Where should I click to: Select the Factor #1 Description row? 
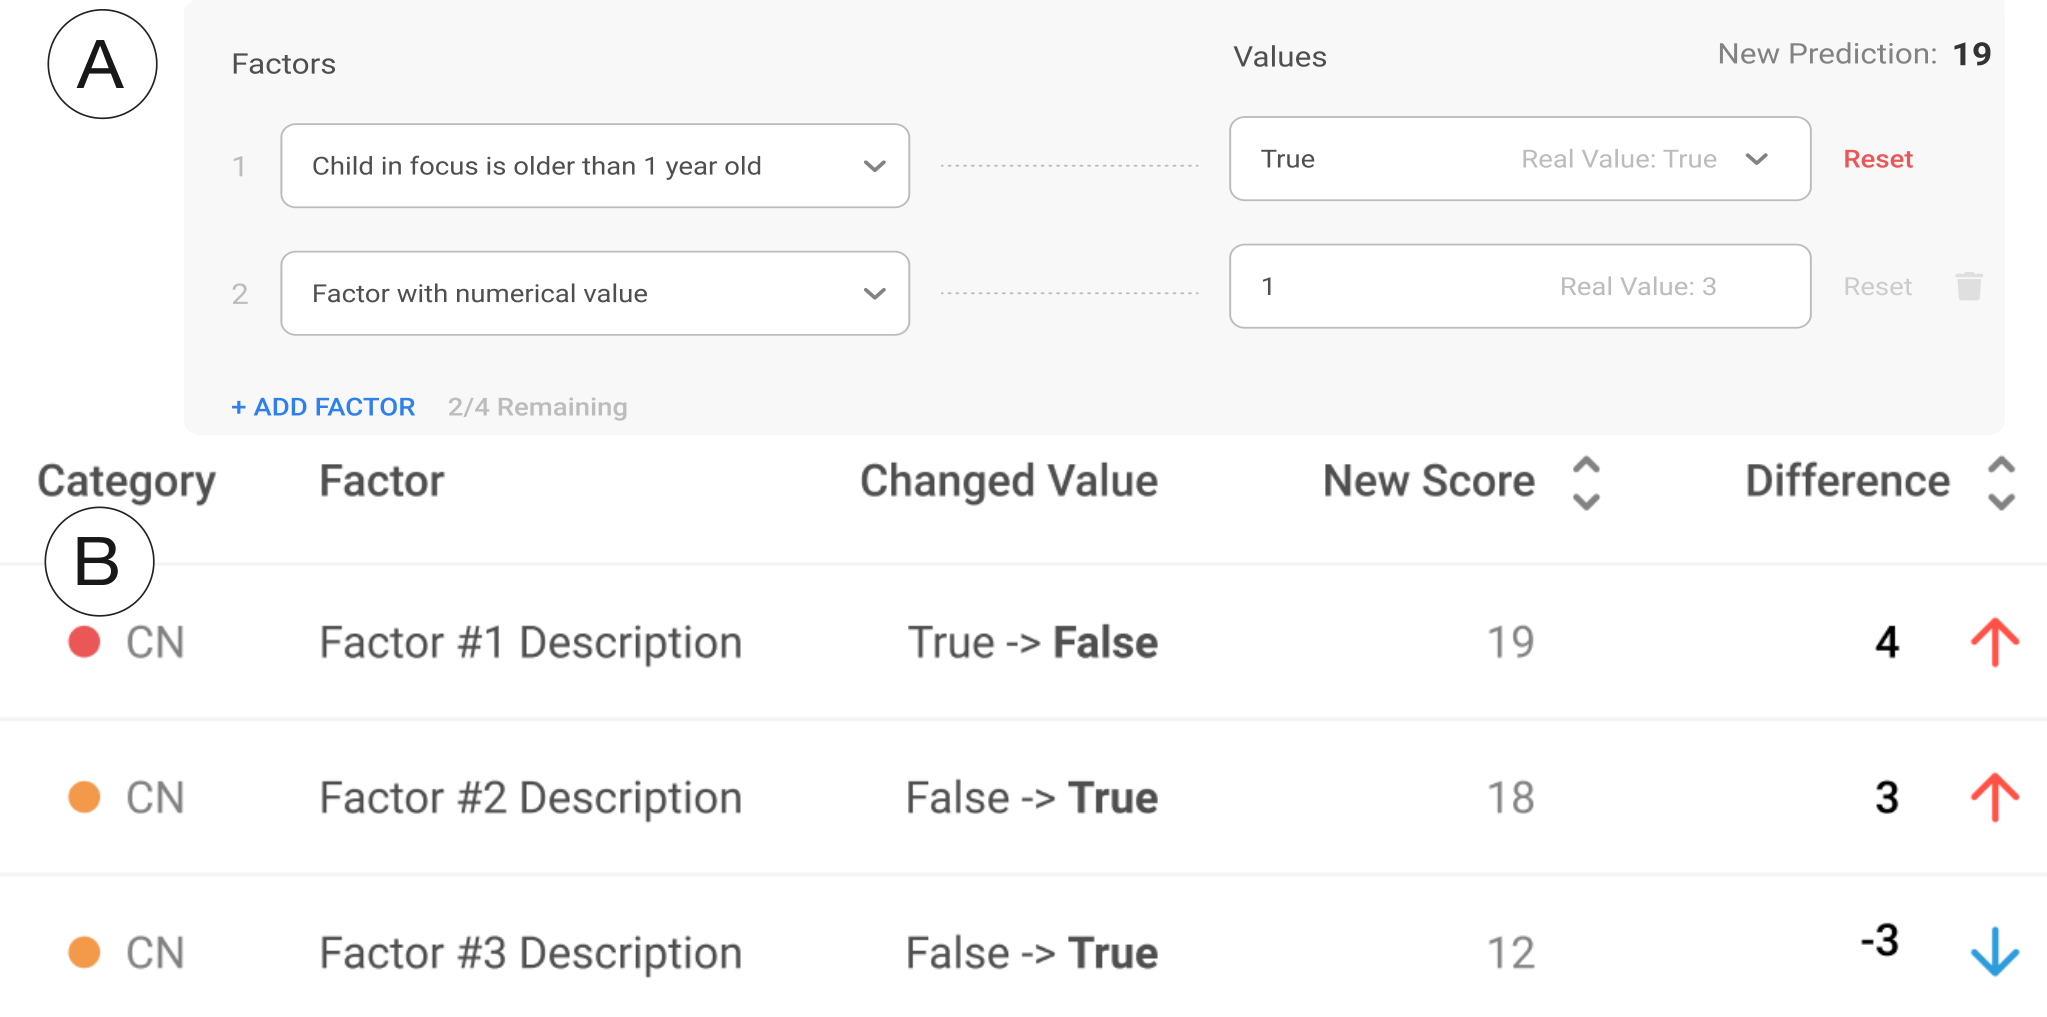click(1023, 642)
